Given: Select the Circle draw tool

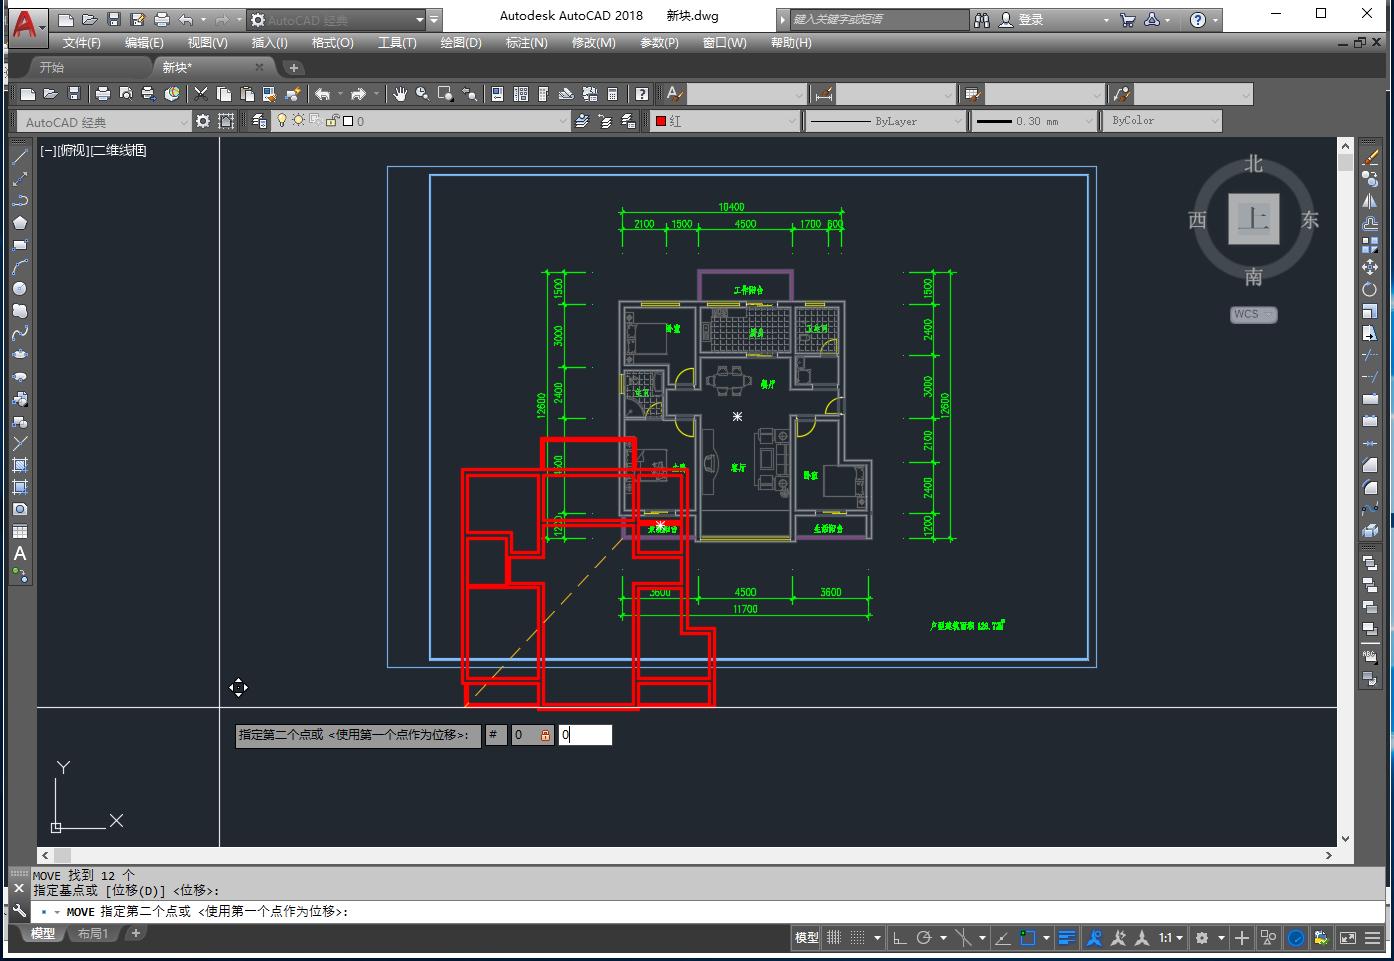Looking at the screenshot, I should (19, 289).
